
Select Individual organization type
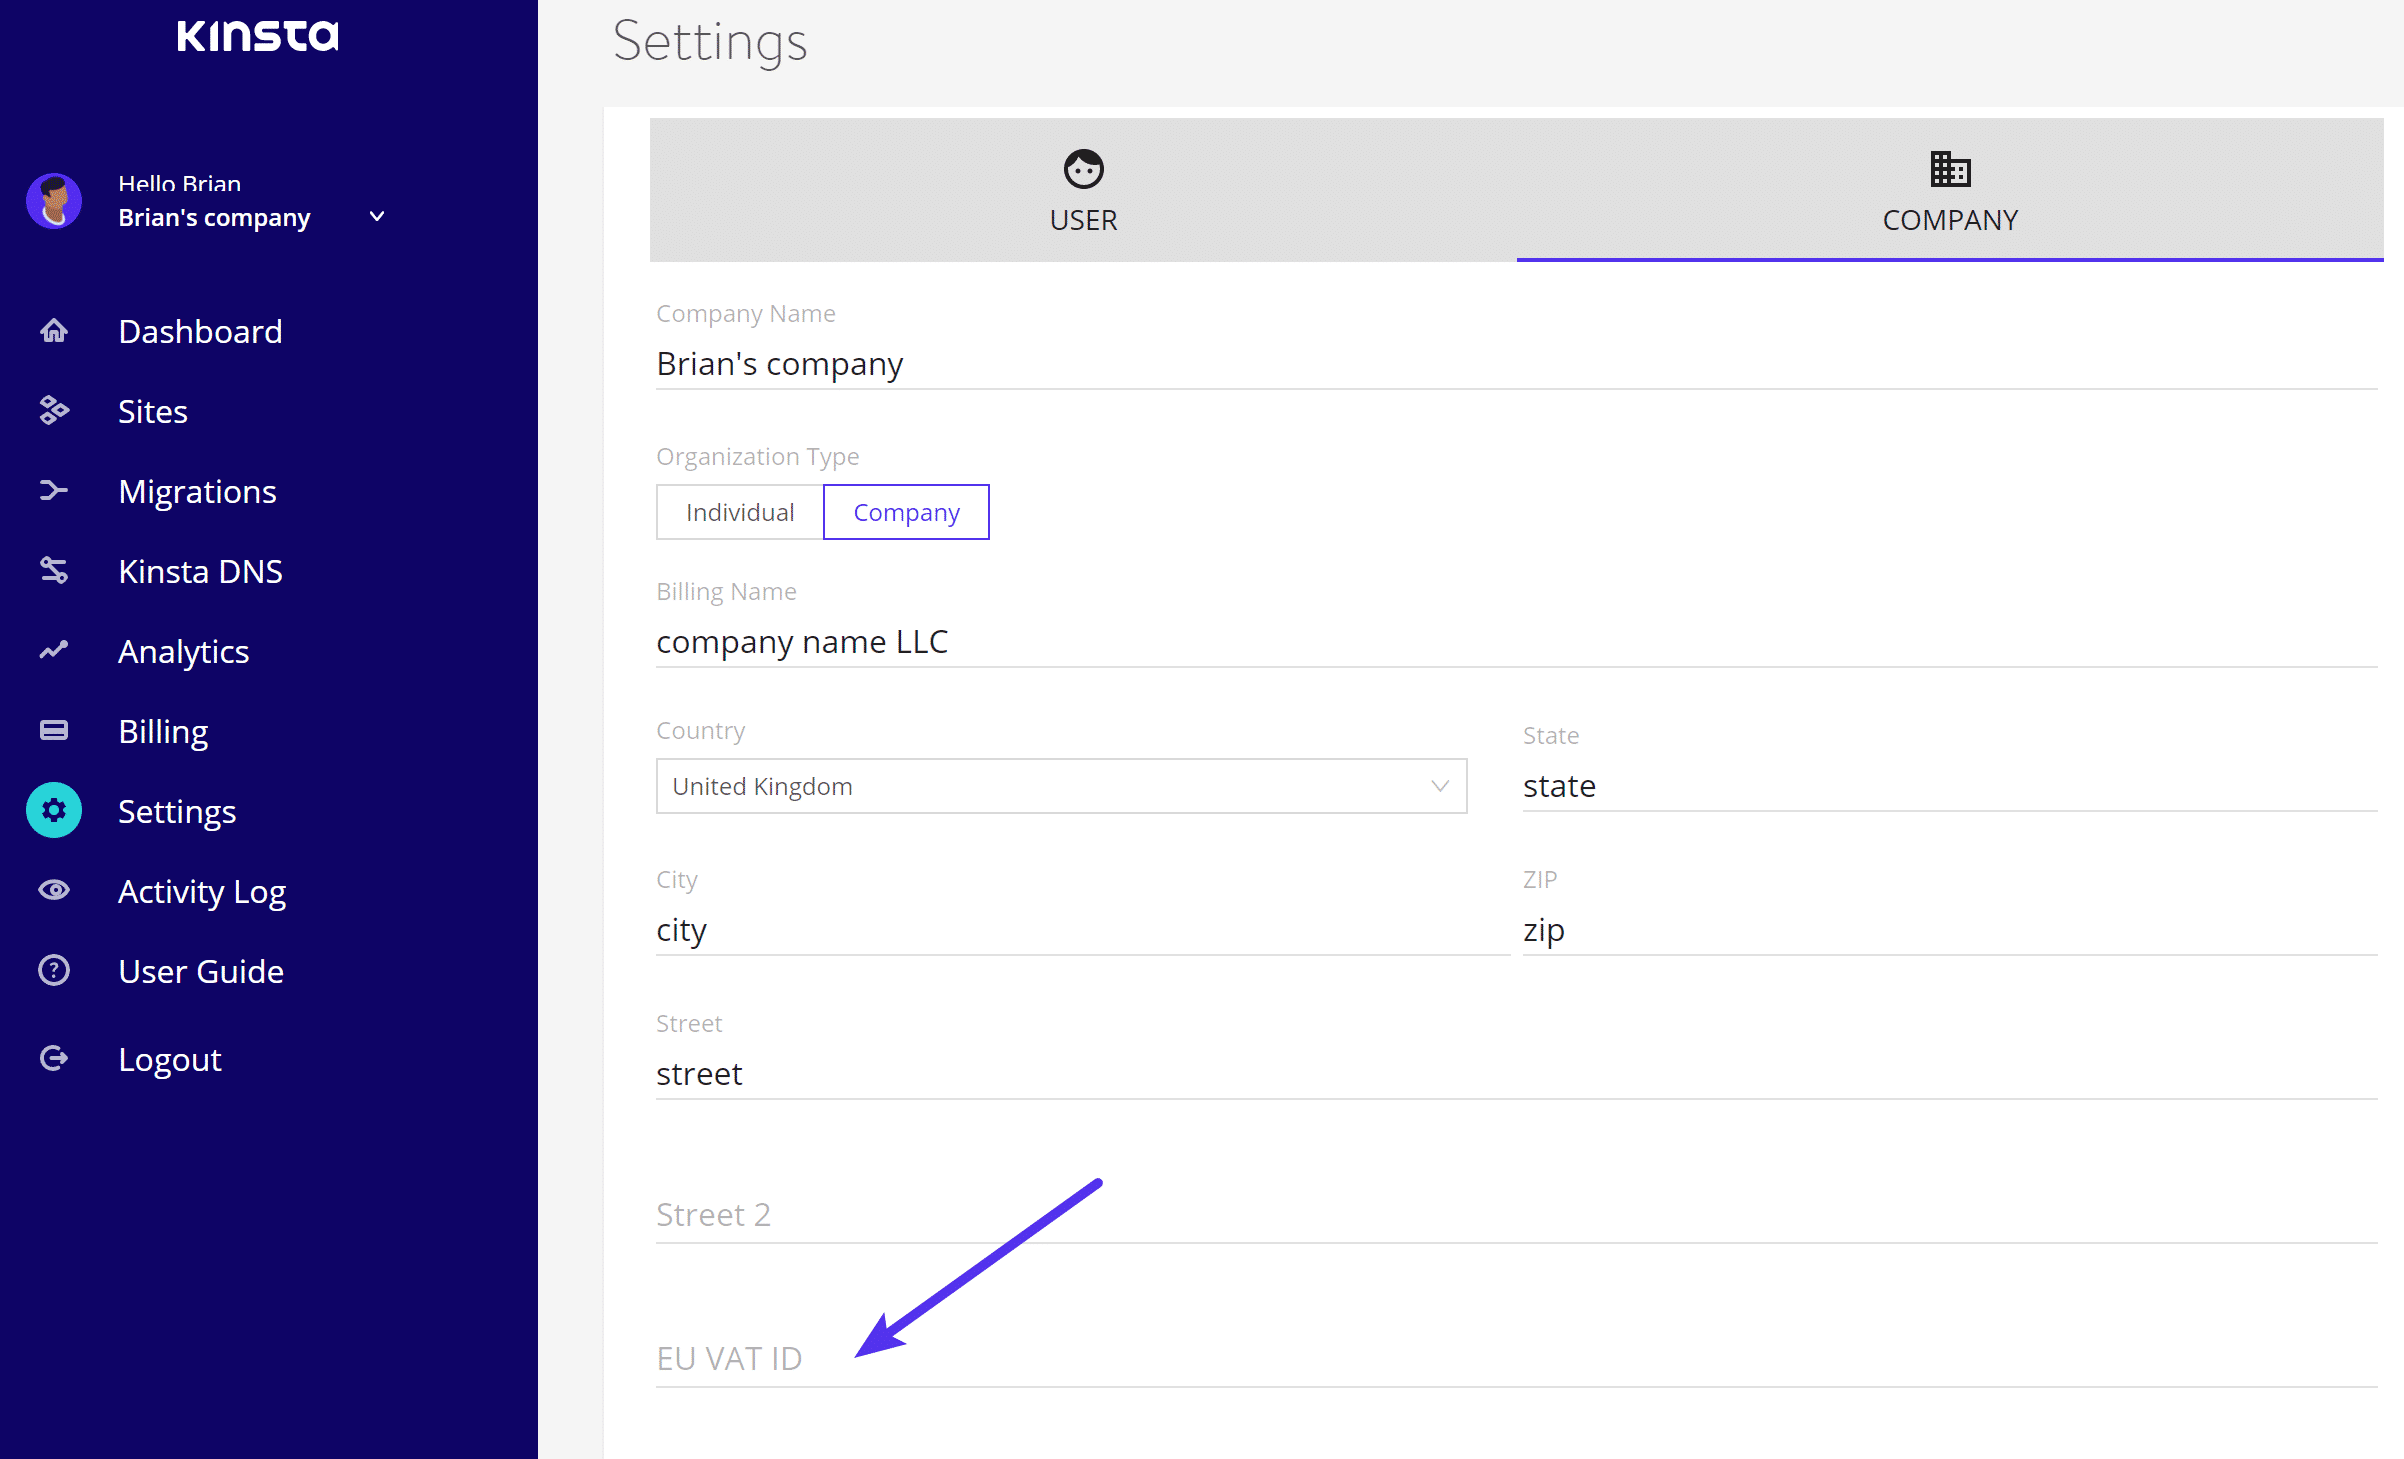coord(740,512)
